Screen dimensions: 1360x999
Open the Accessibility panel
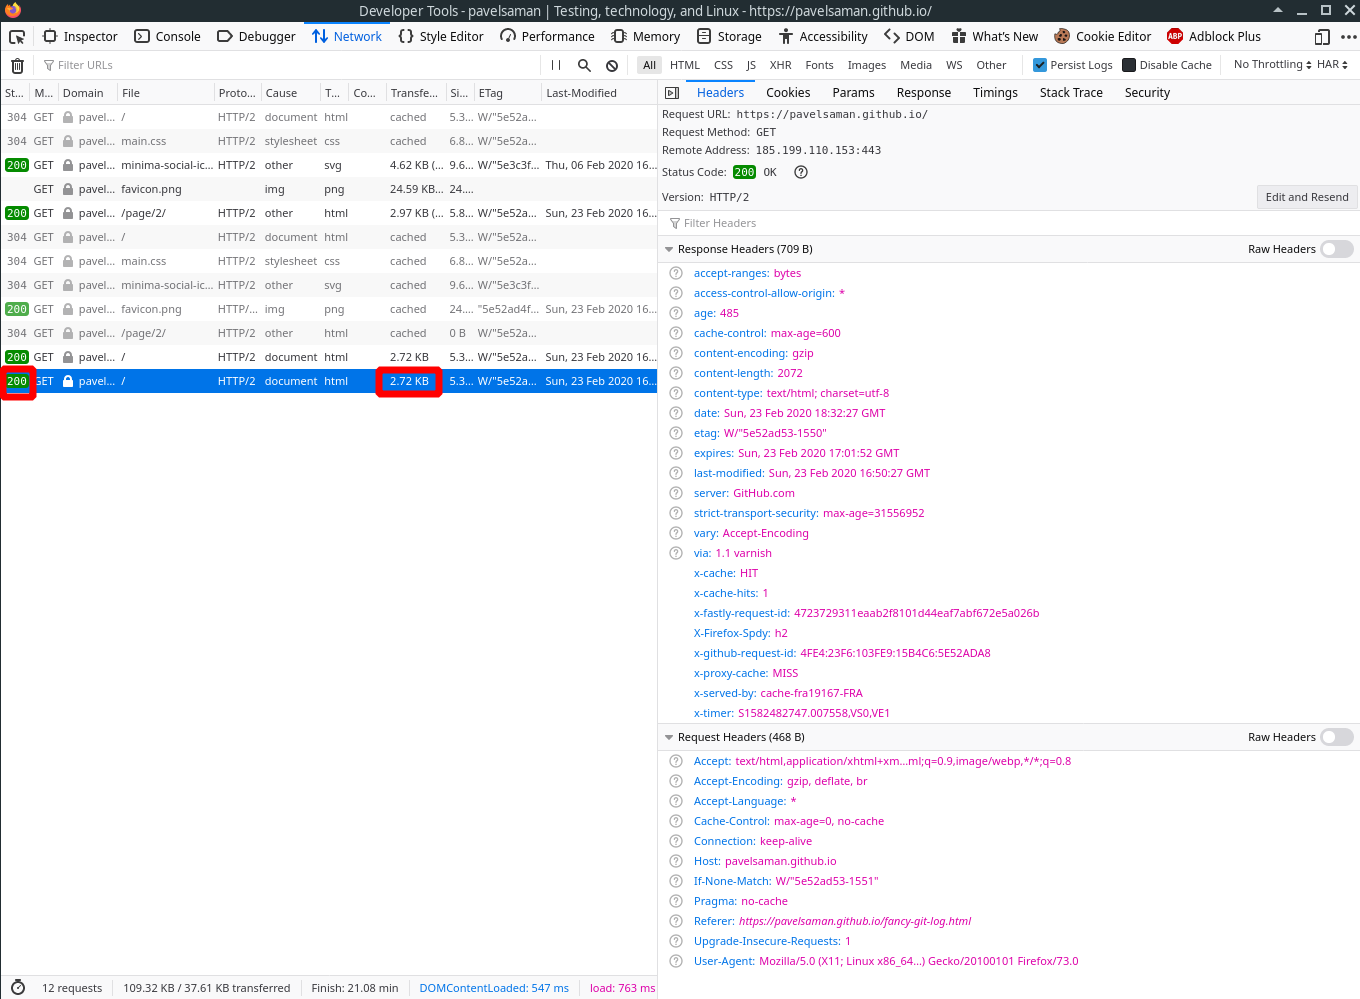tap(823, 37)
